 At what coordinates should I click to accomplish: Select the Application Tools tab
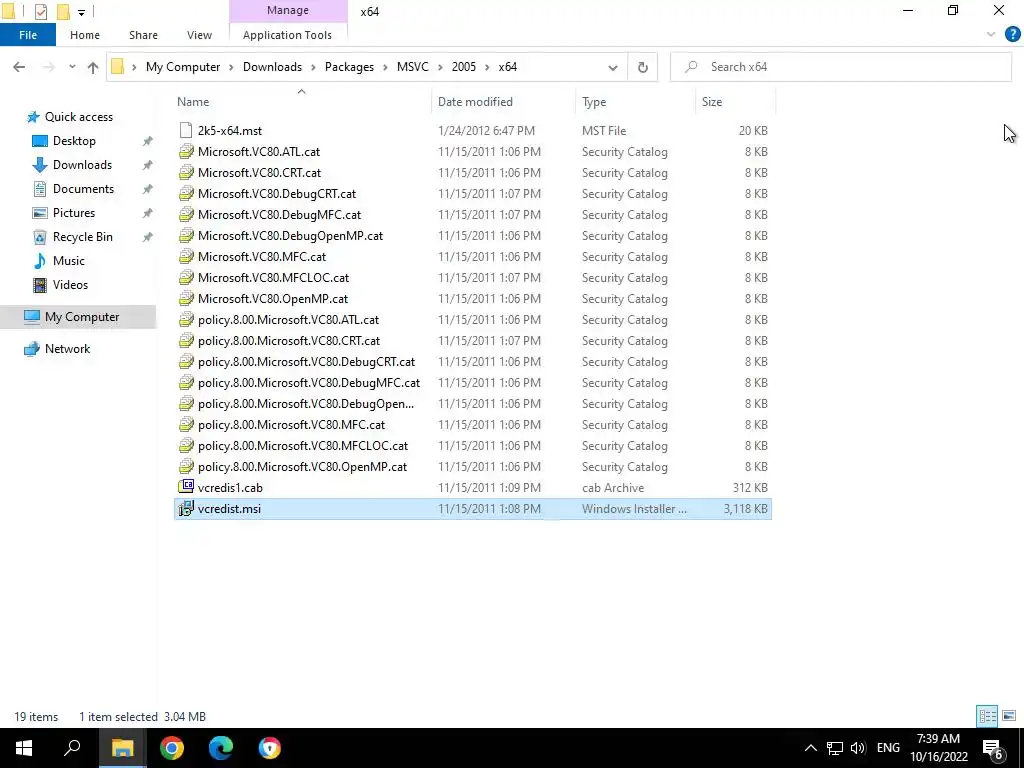tap(287, 35)
